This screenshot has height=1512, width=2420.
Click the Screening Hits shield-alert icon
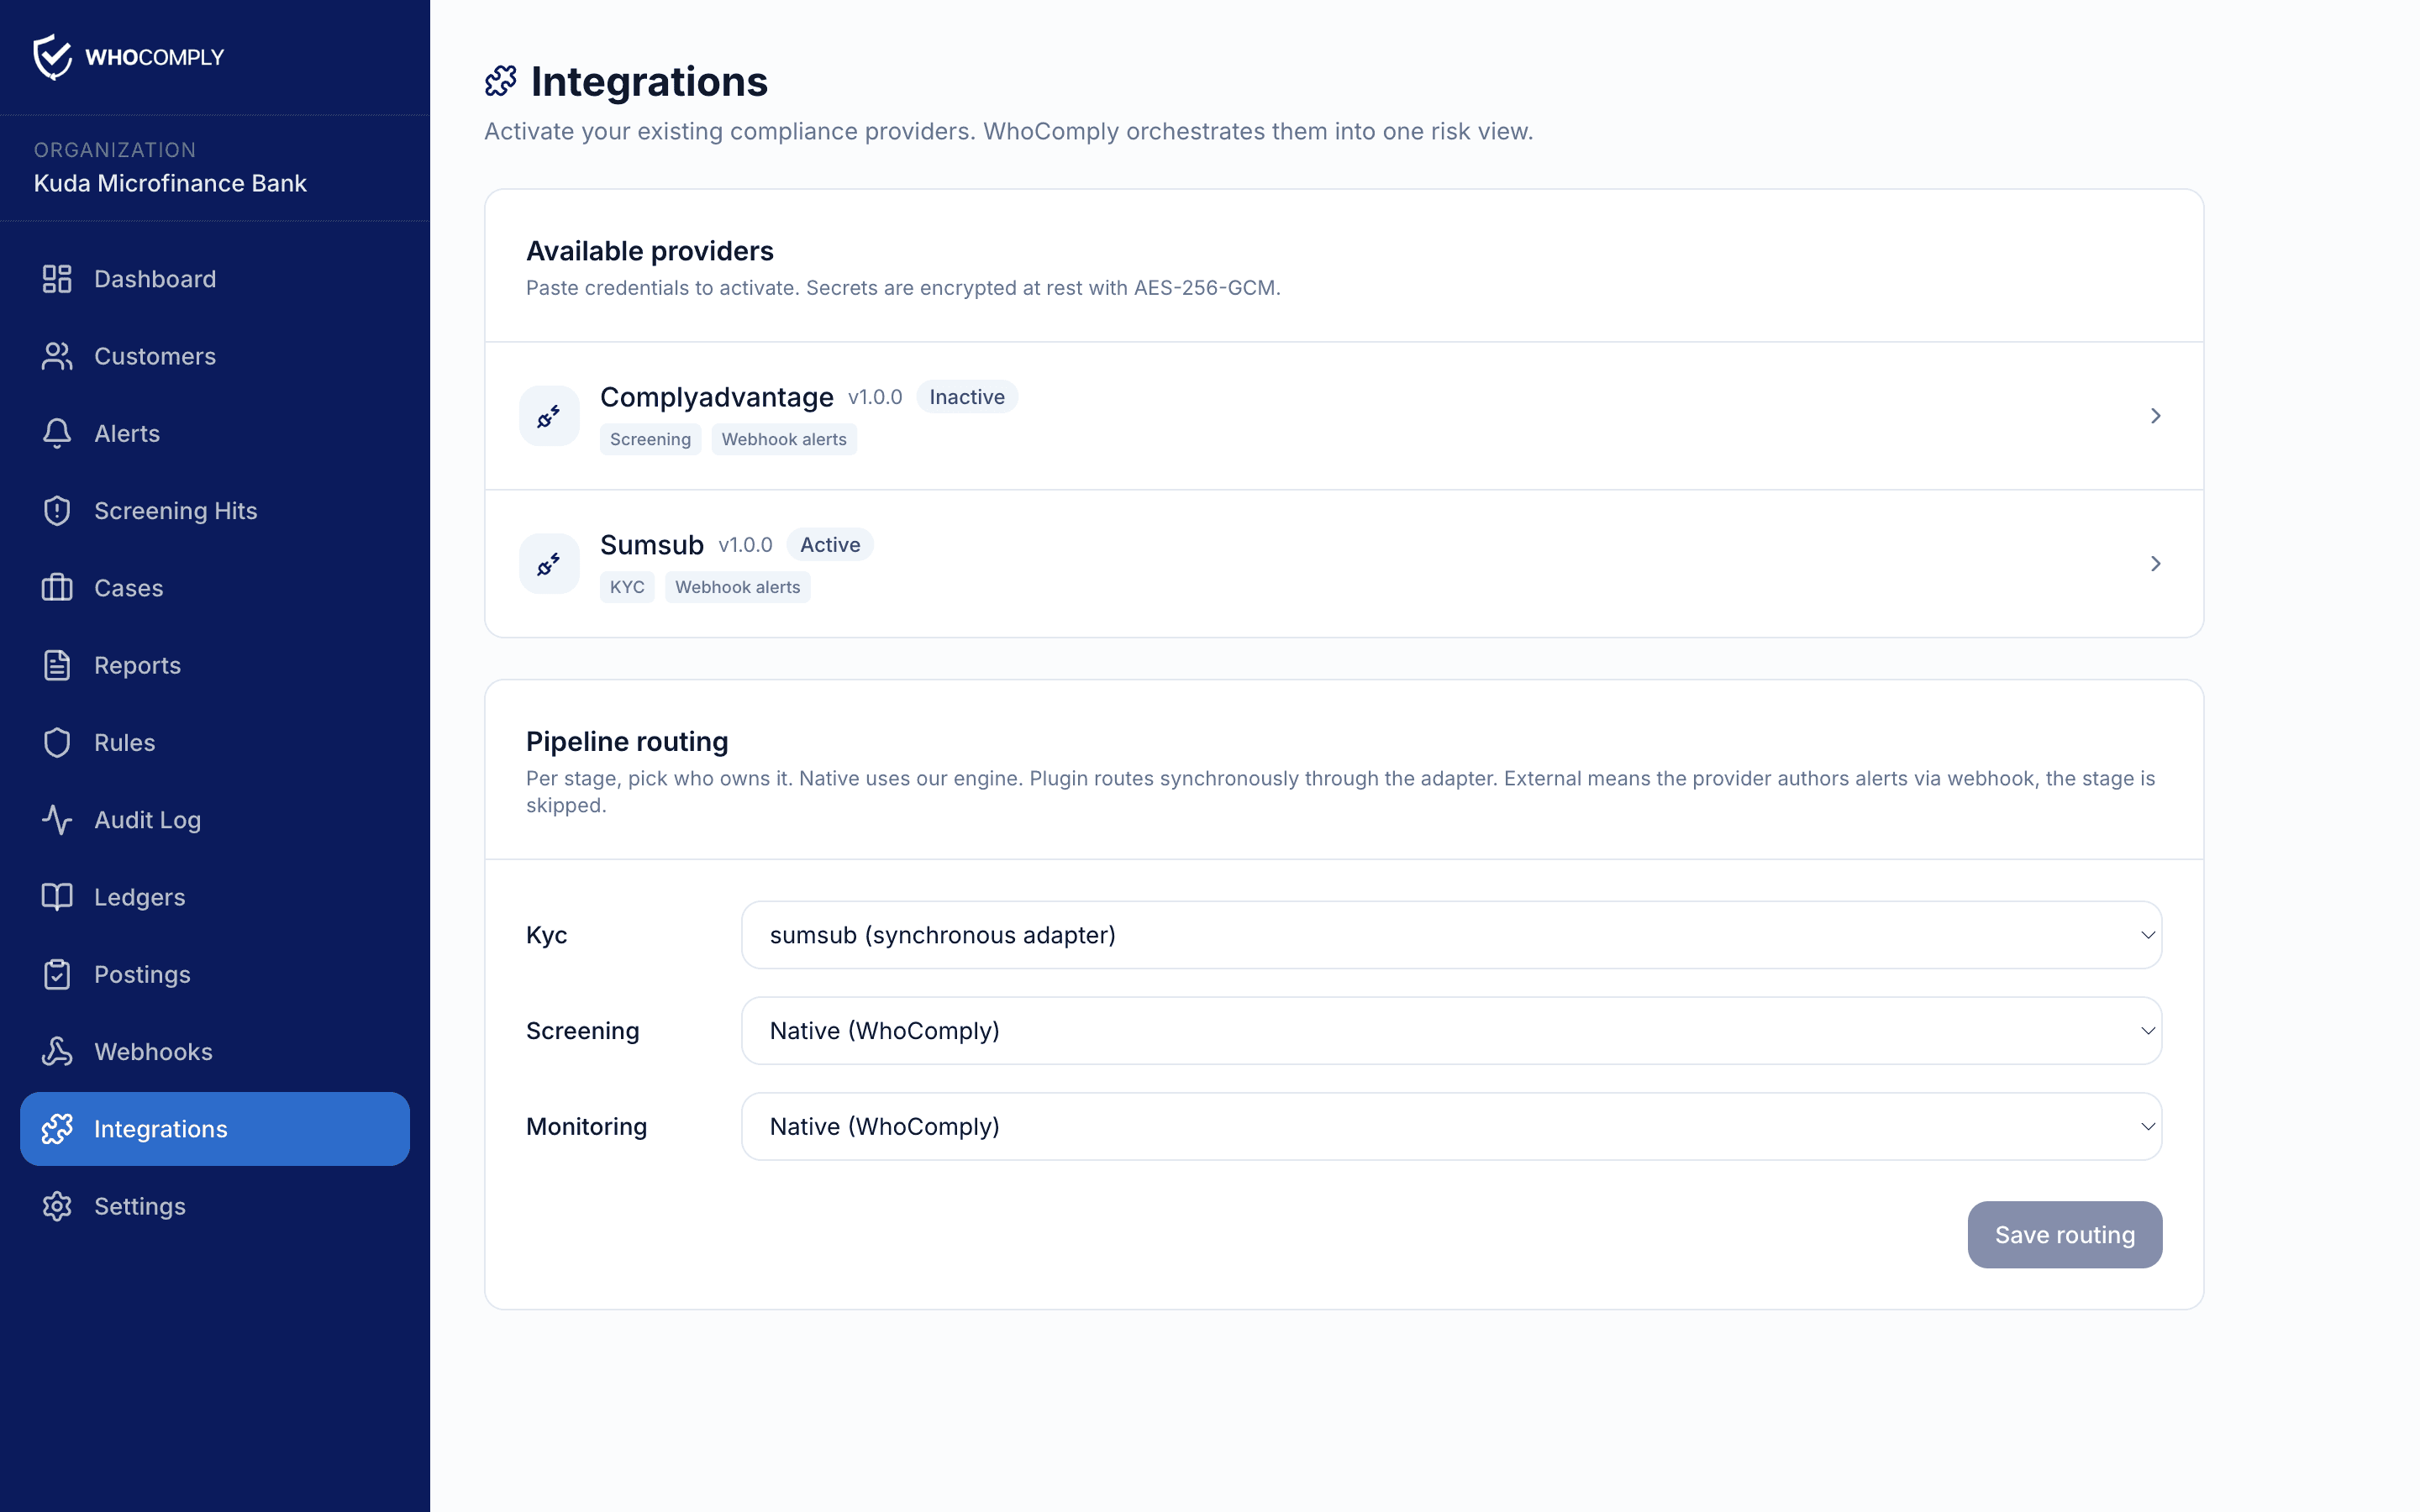coord(57,511)
